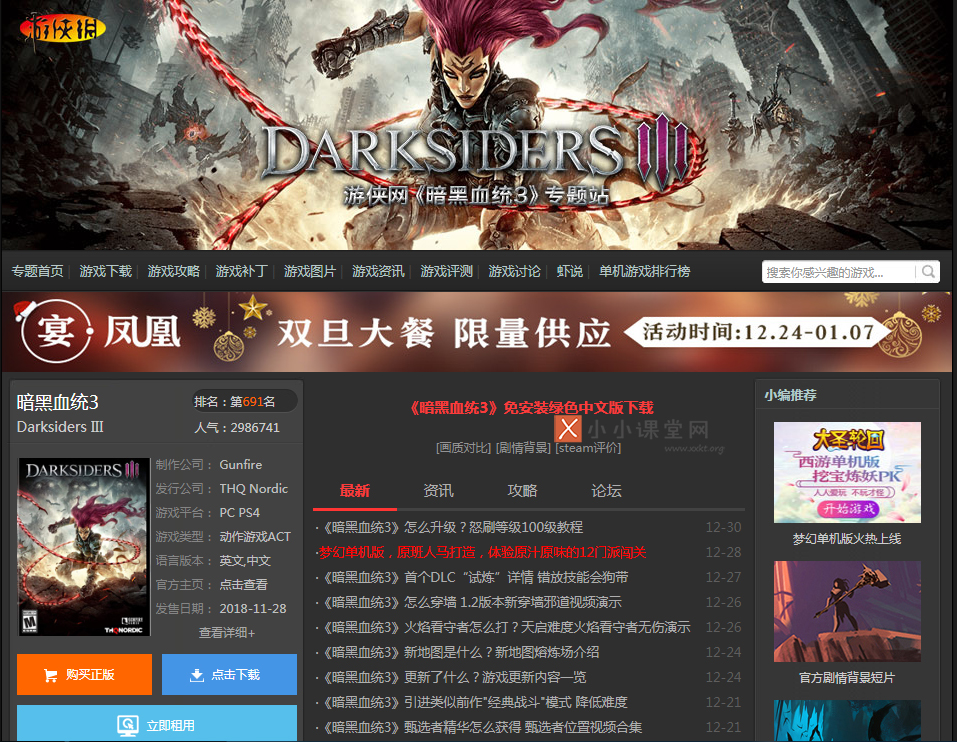Expand details via 查看详细+
The height and width of the screenshot is (742, 957).
226,633
